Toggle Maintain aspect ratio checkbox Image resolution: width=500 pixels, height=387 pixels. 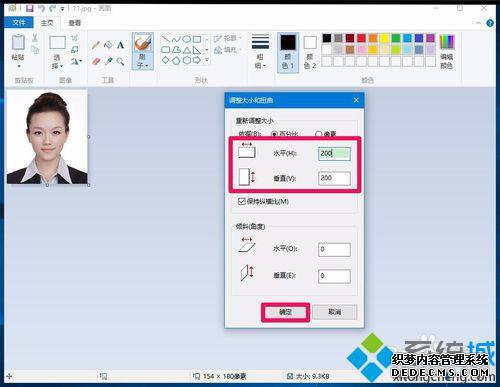tap(242, 201)
